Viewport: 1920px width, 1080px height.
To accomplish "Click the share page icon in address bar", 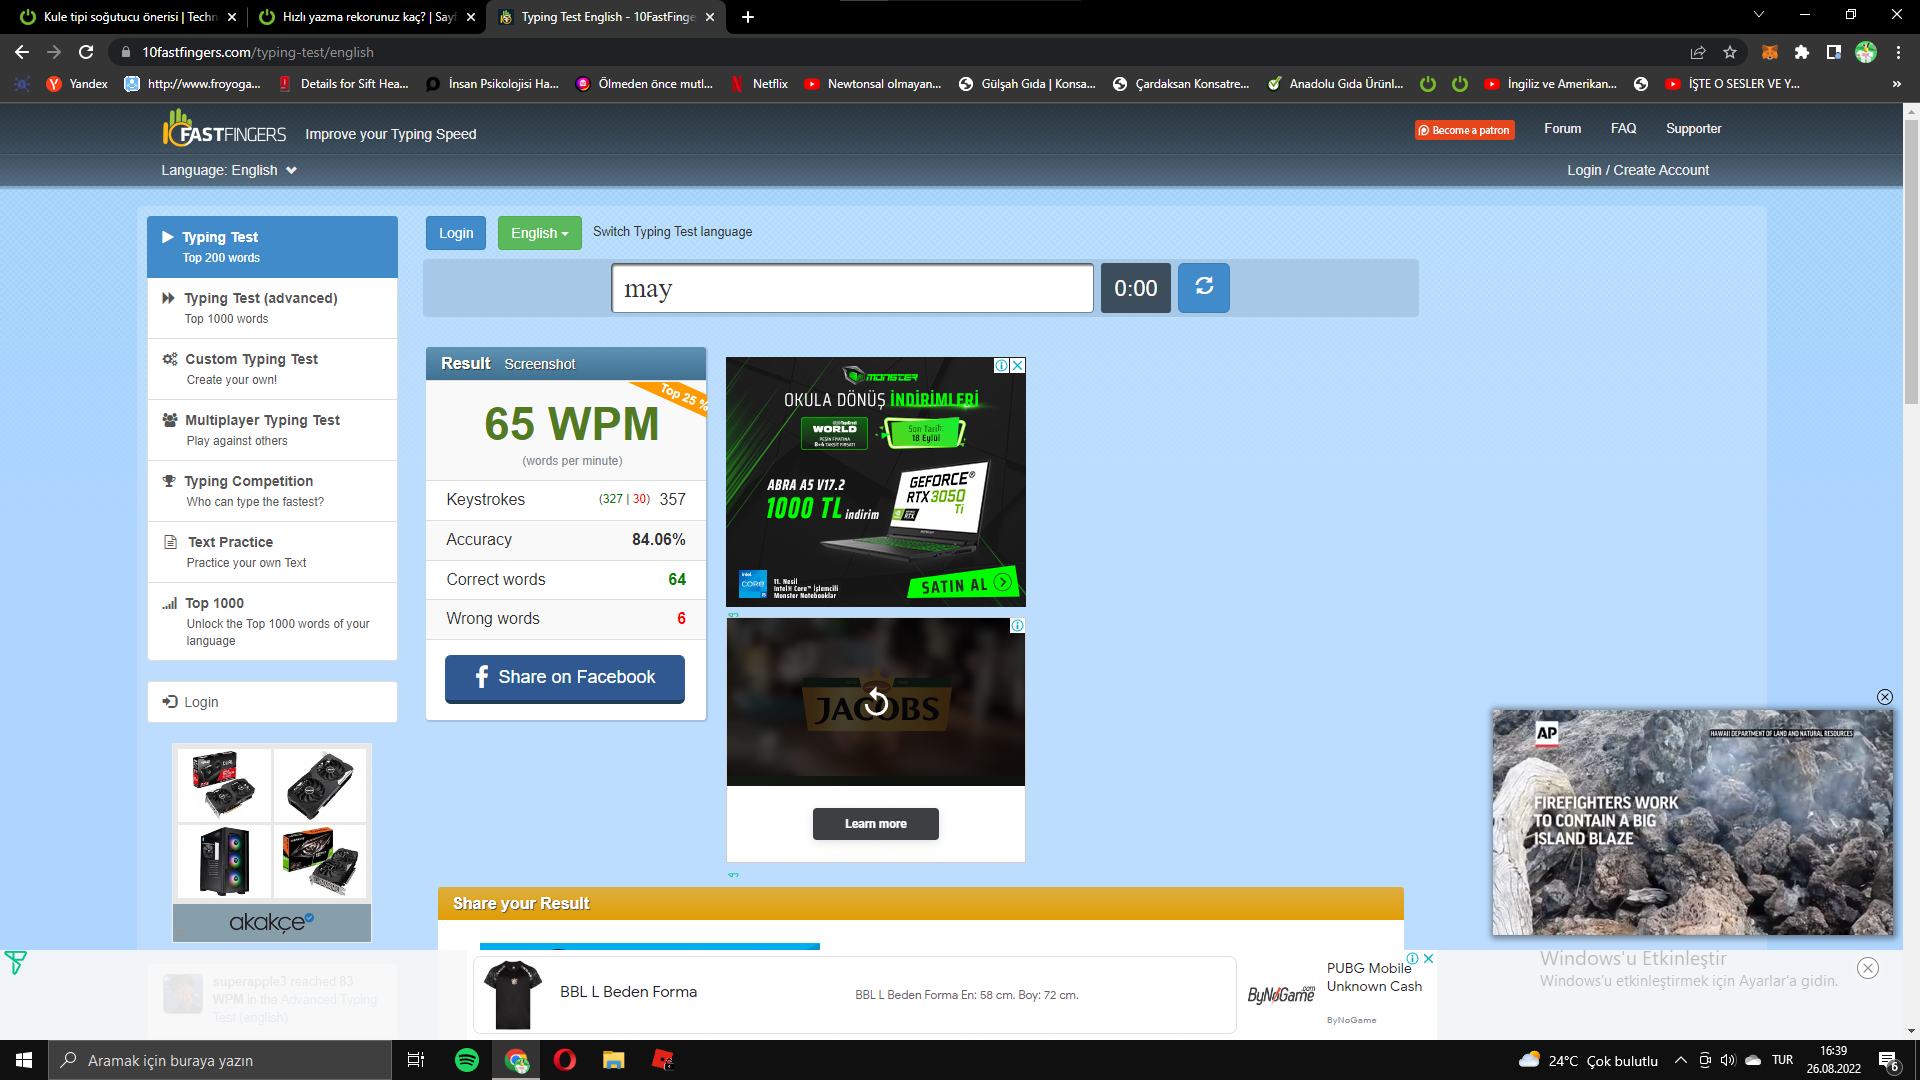I will [1698, 52].
